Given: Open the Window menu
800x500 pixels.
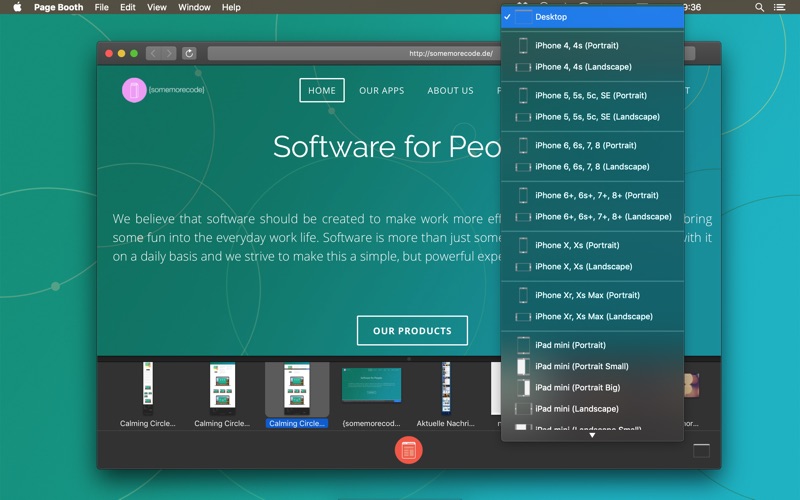Looking at the screenshot, I should [x=194, y=7].
